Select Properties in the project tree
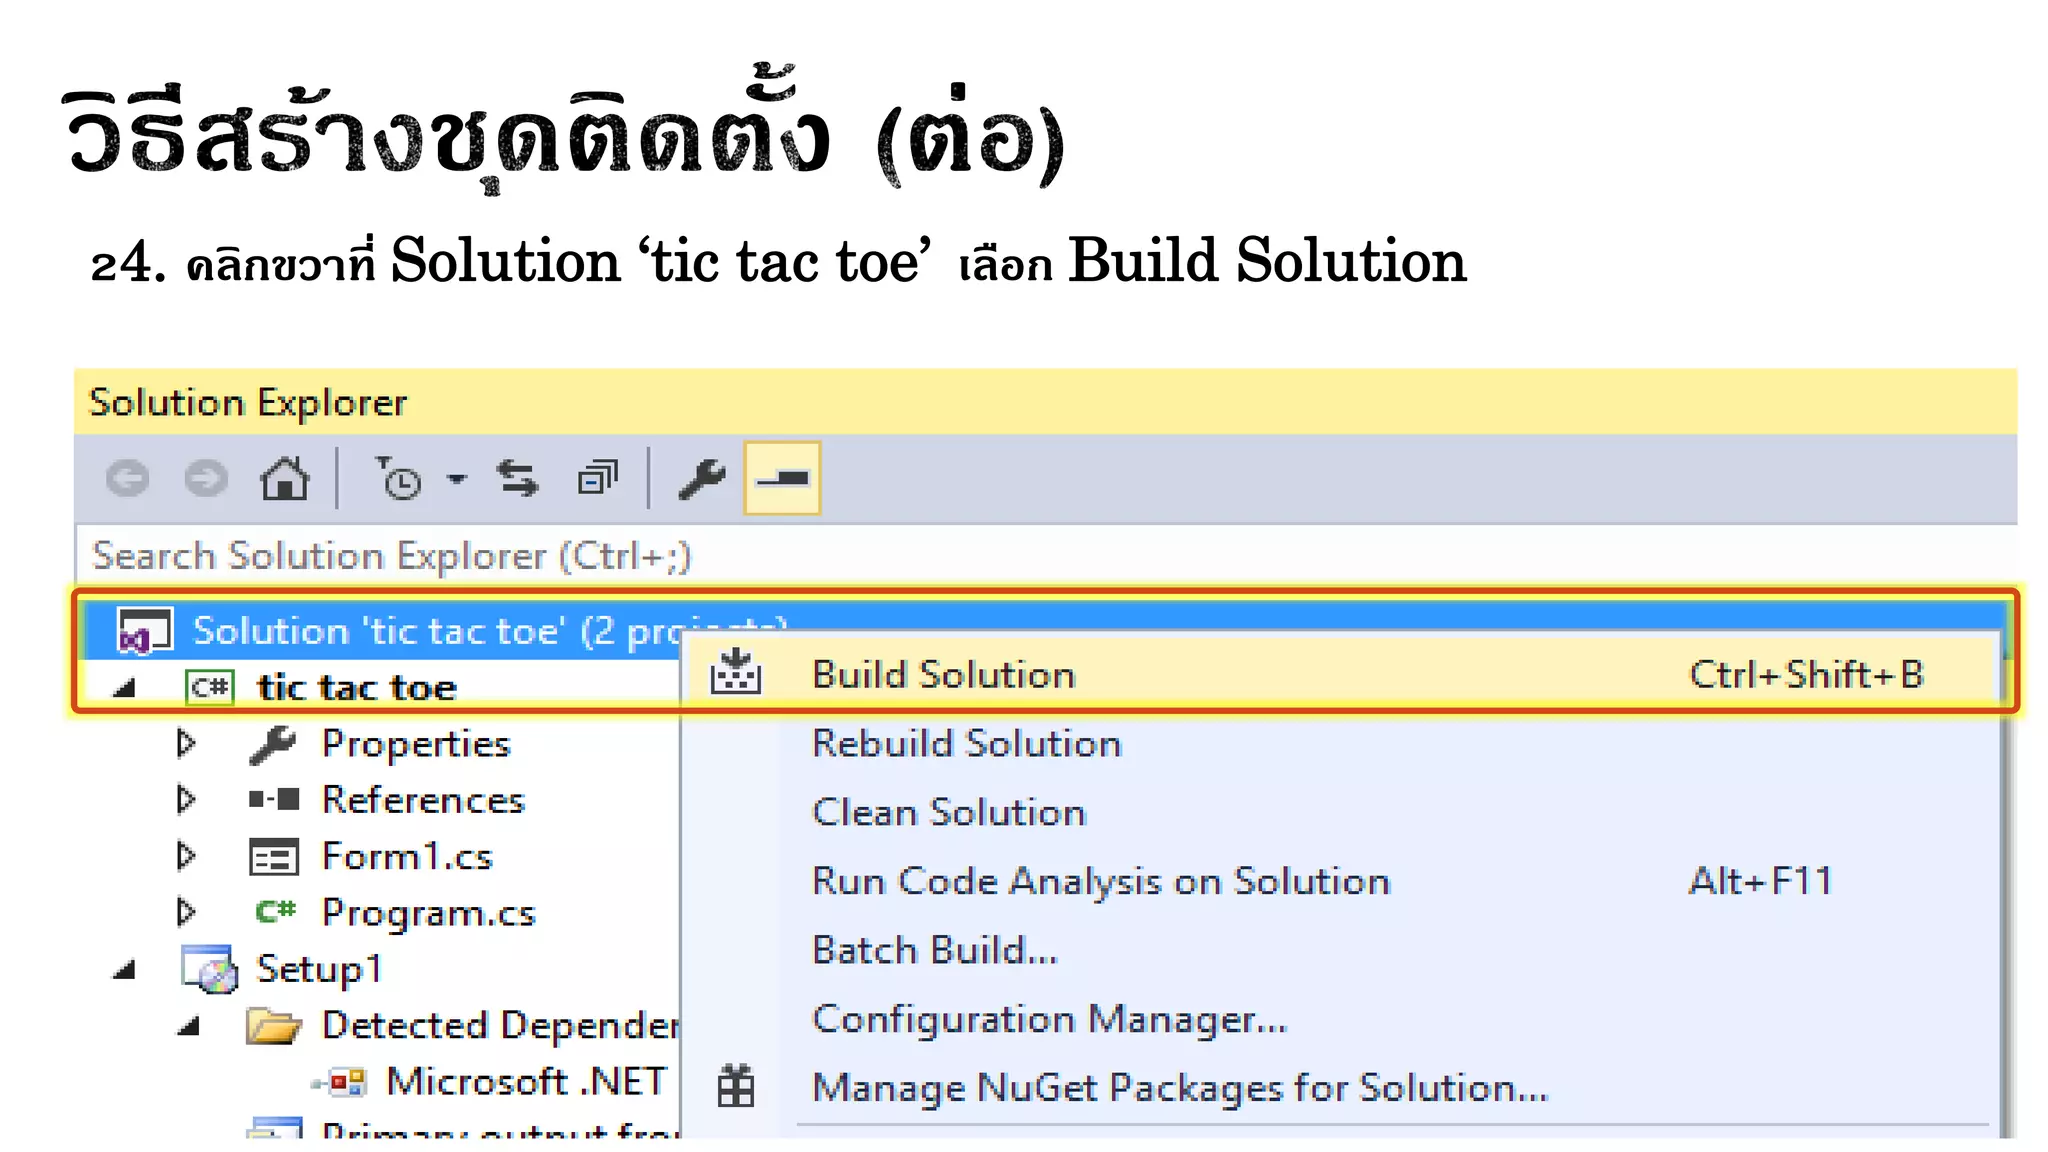 (416, 745)
